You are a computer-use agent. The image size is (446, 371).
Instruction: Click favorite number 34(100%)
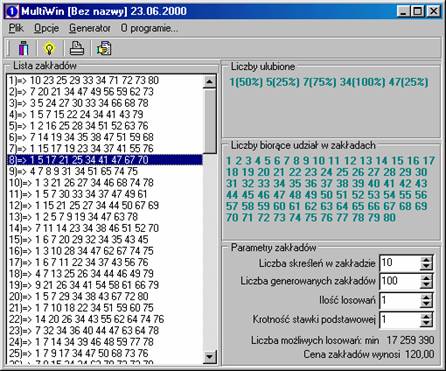click(x=362, y=82)
